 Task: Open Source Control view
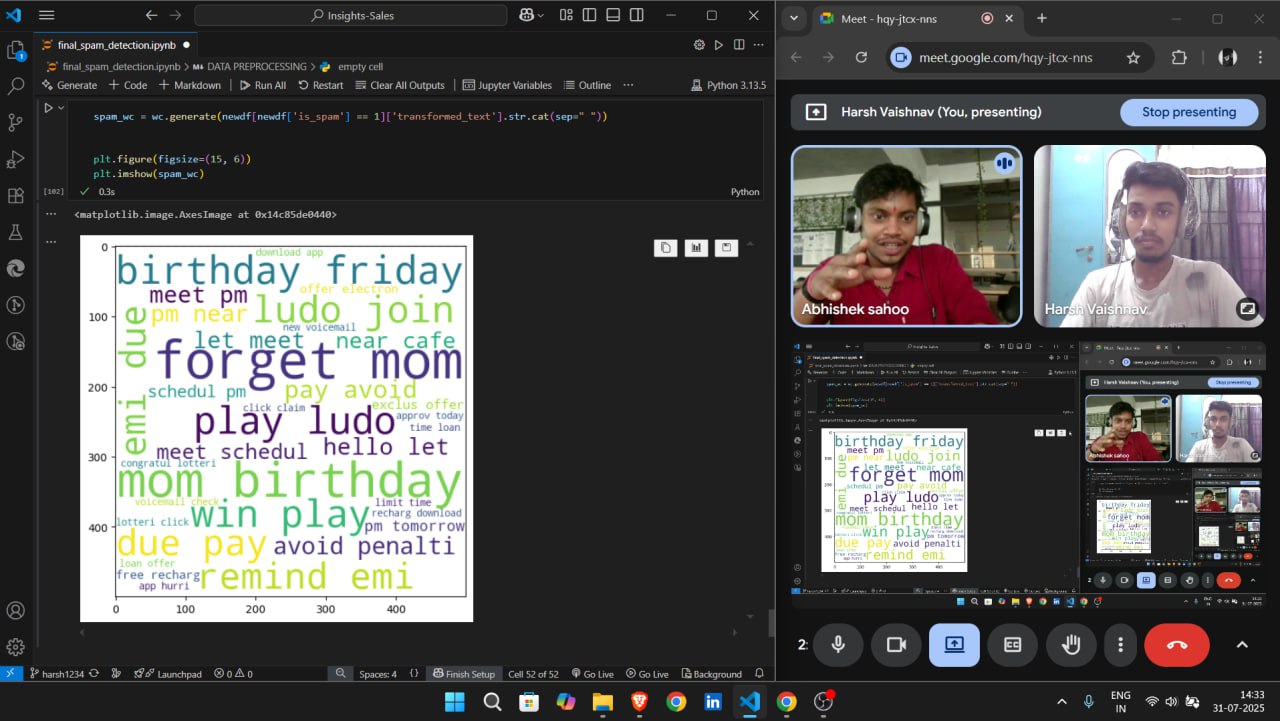(15, 123)
